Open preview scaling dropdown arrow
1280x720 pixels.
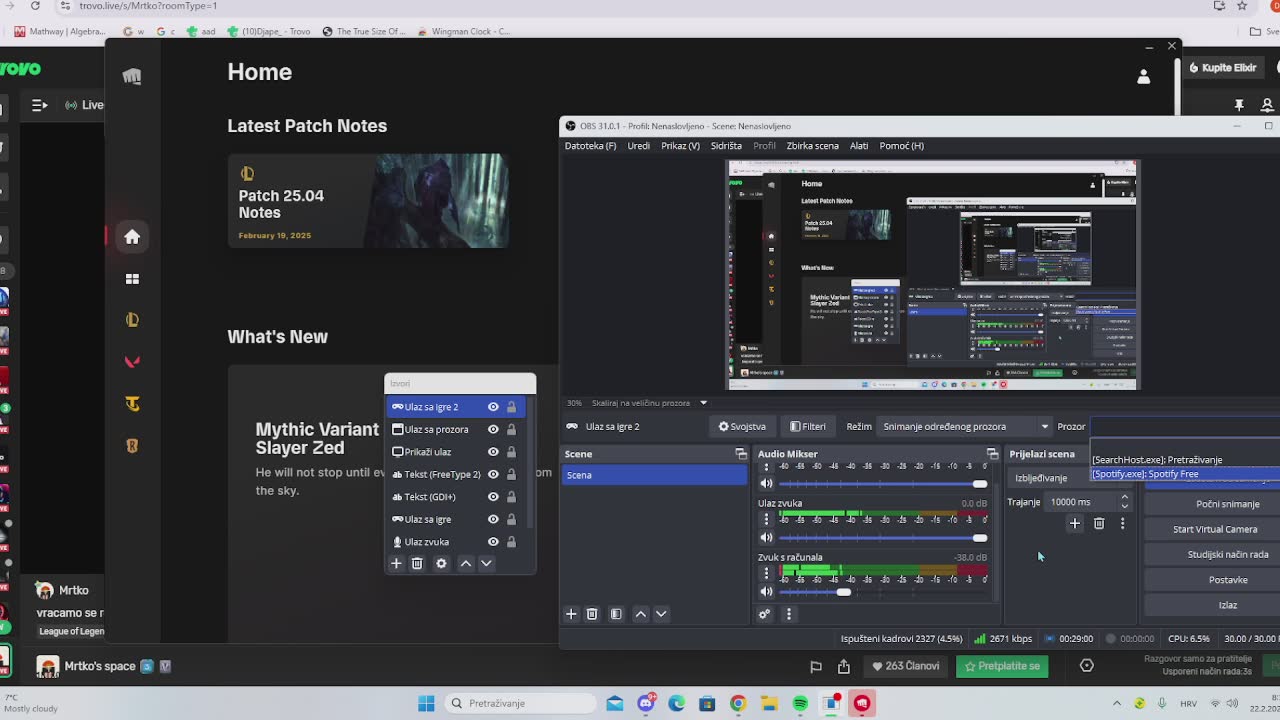click(703, 403)
